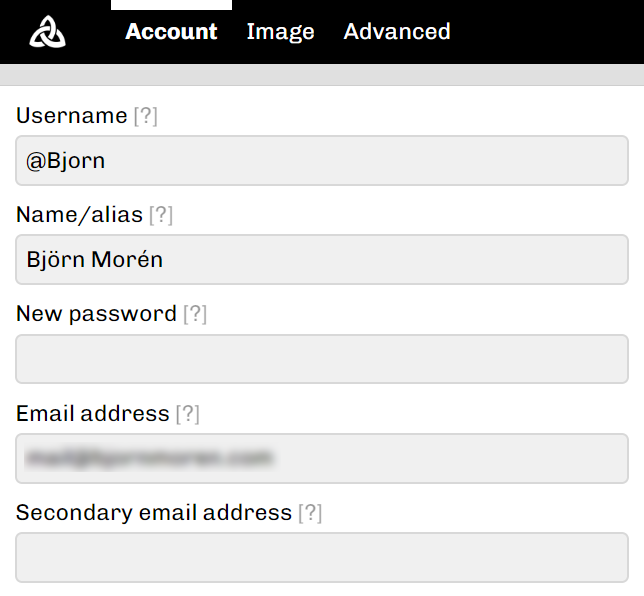Viewport: 644px width, 596px height.
Task: Select the blurred Email address field
Action: coord(322,459)
